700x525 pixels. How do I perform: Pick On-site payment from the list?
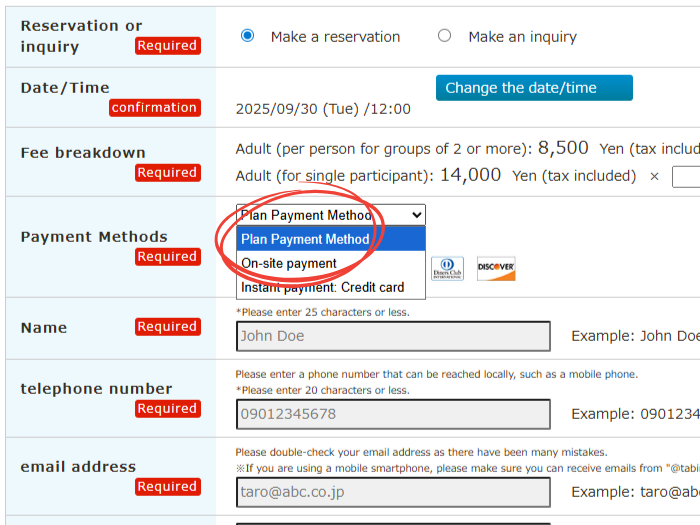289,263
